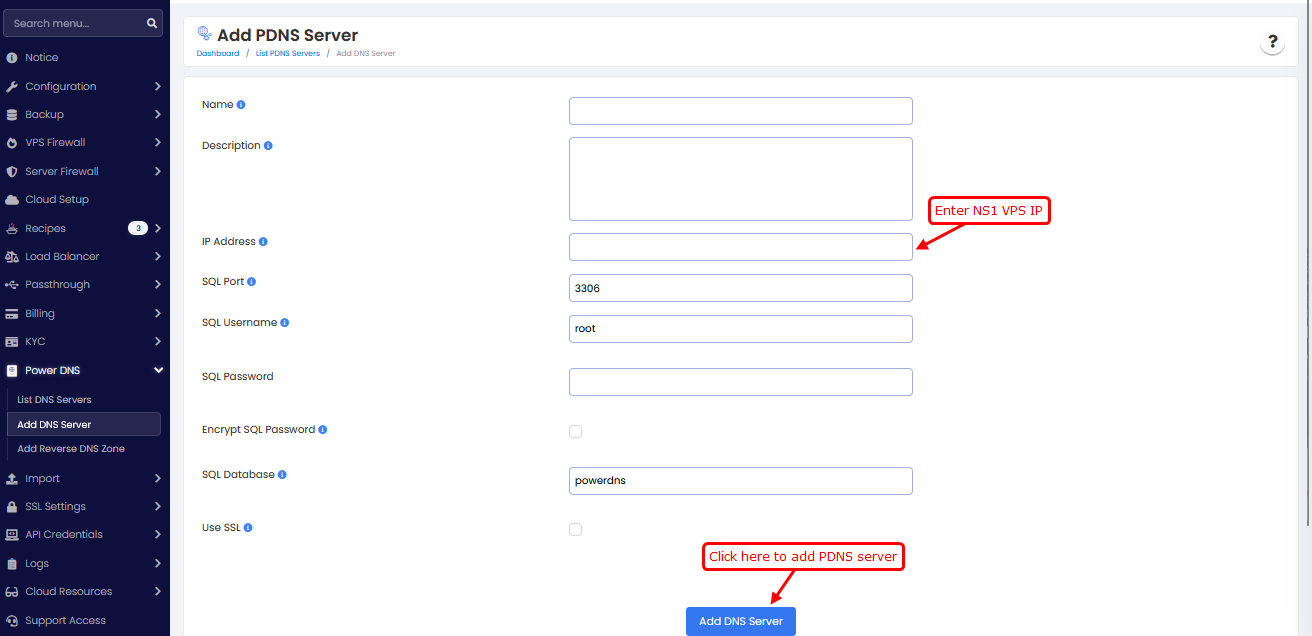Click the info icon beside SQL Username
The image size is (1312, 636).
click(x=285, y=323)
